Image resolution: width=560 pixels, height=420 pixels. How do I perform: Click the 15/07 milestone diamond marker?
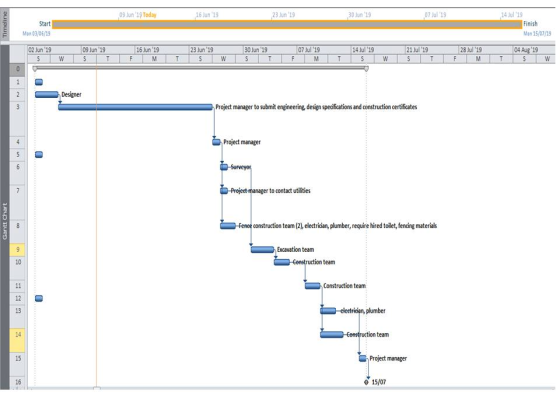pos(366,382)
